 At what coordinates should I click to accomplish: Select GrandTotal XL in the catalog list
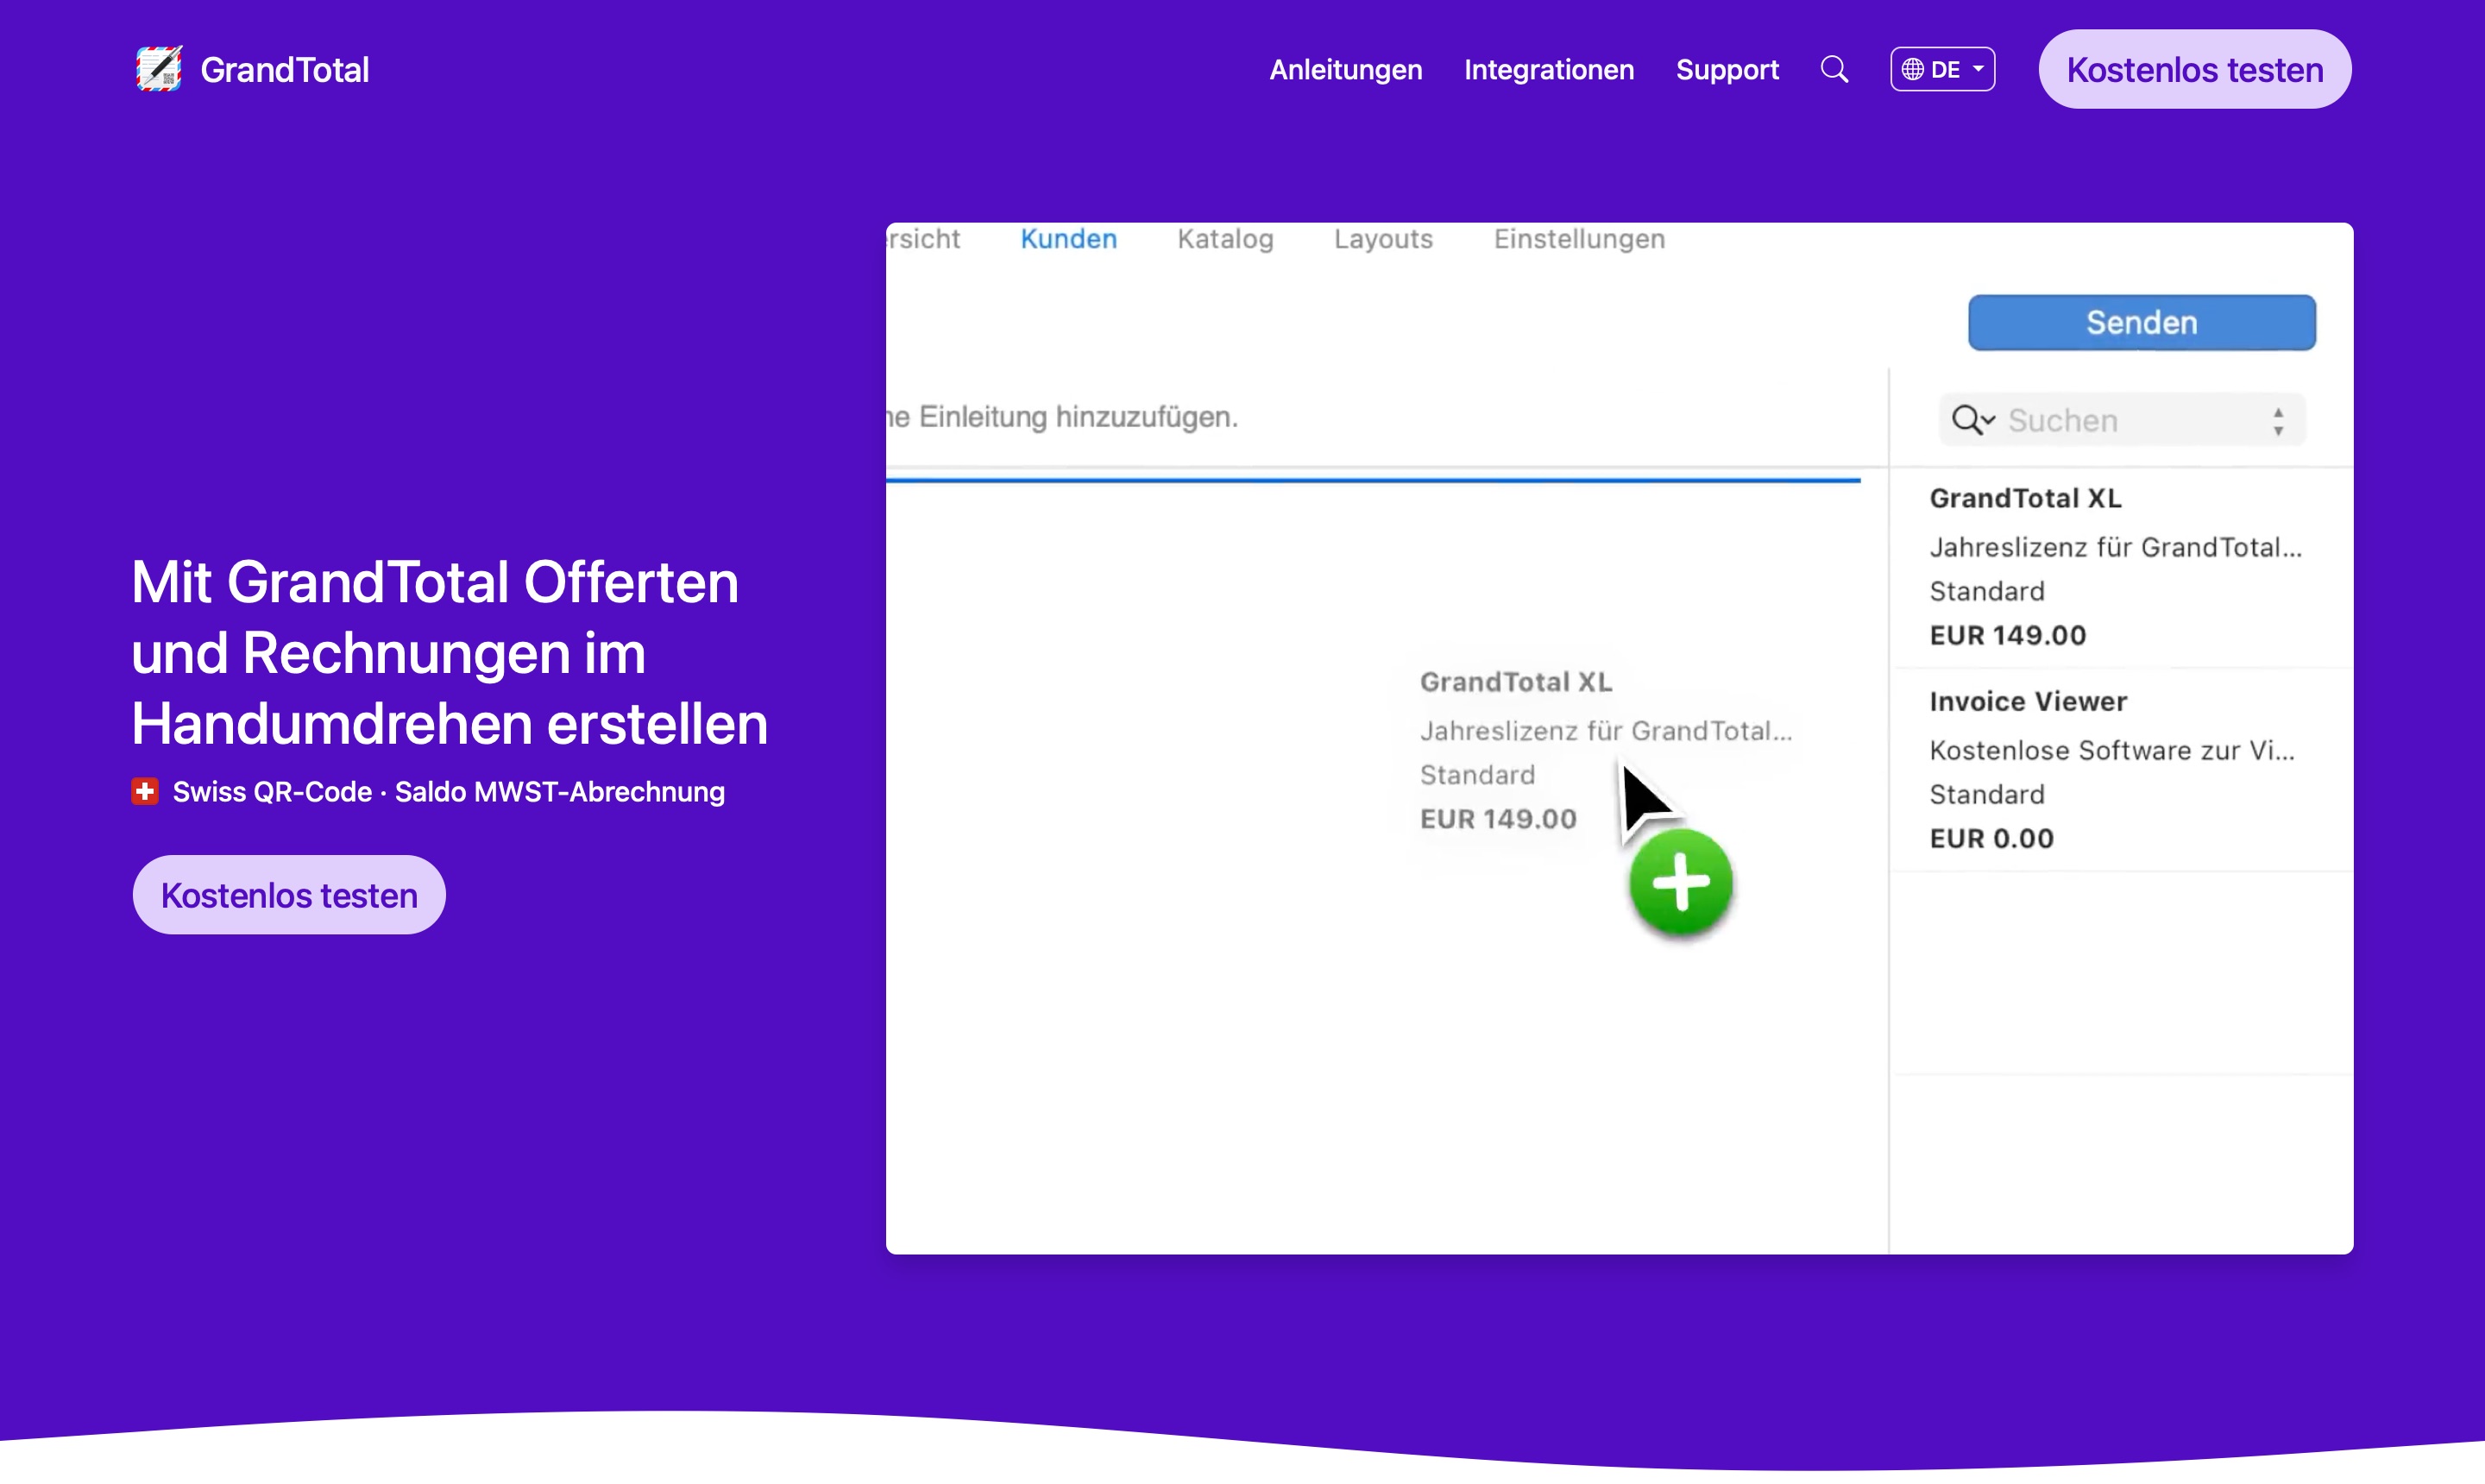2121,566
